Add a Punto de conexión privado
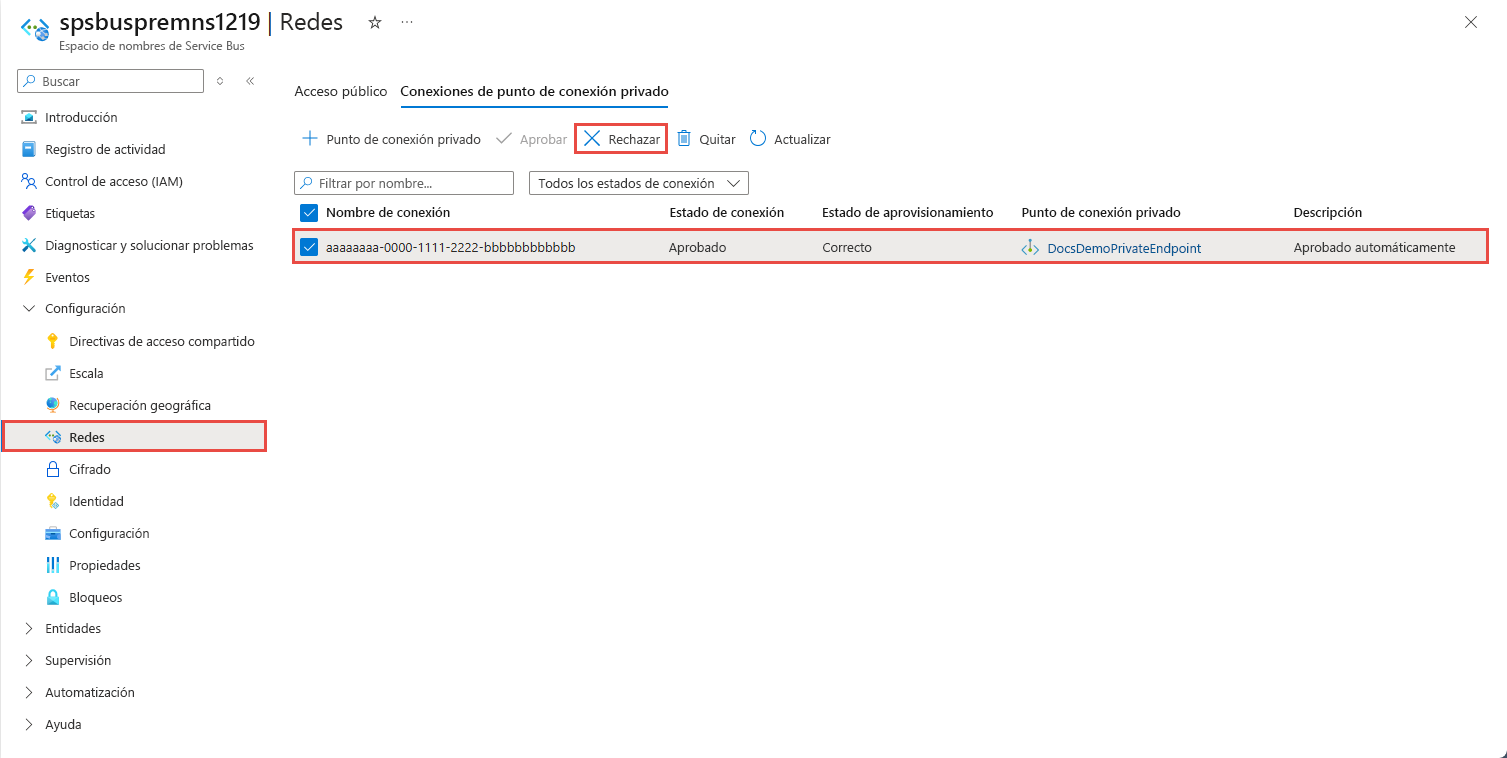Viewport: 1507px width, 758px height. click(391, 139)
